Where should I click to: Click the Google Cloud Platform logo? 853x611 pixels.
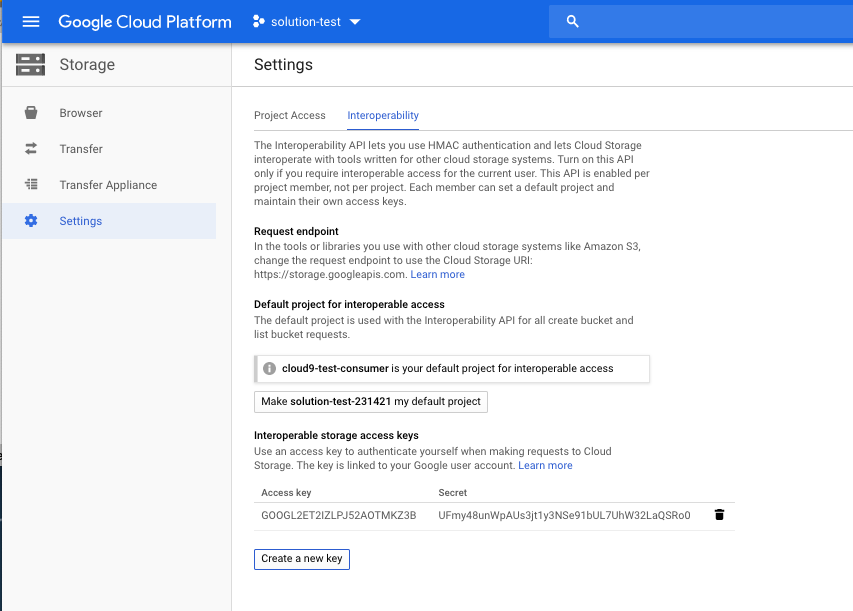click(x=145, y=22)
